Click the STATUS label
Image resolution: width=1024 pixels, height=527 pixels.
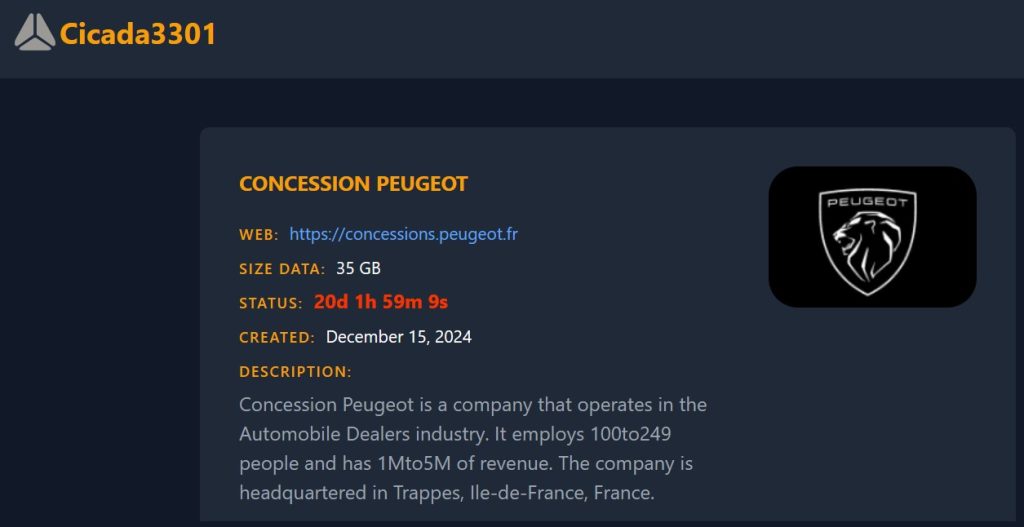(x=271, y=303)
